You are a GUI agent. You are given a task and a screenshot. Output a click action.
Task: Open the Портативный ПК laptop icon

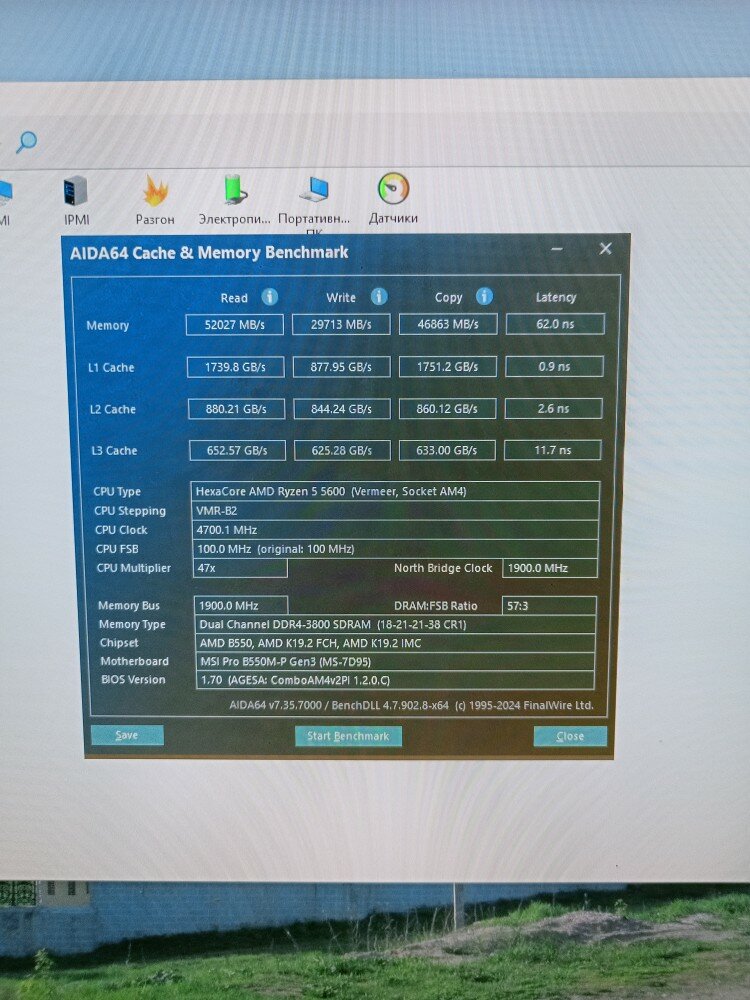click(x=314, y=199)
